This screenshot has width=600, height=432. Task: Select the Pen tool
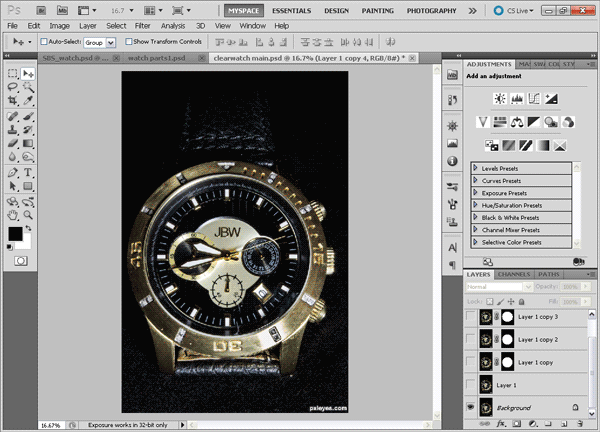[13, 172]
